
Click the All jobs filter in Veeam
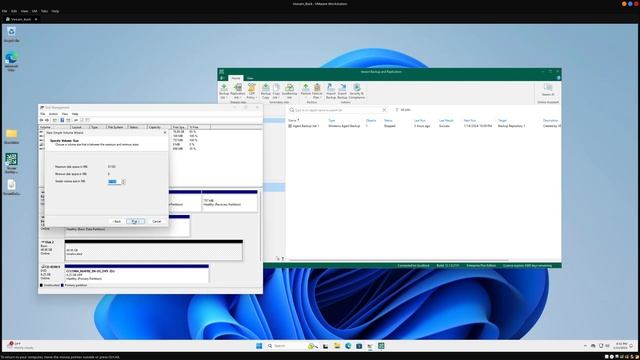click(403, 110)
